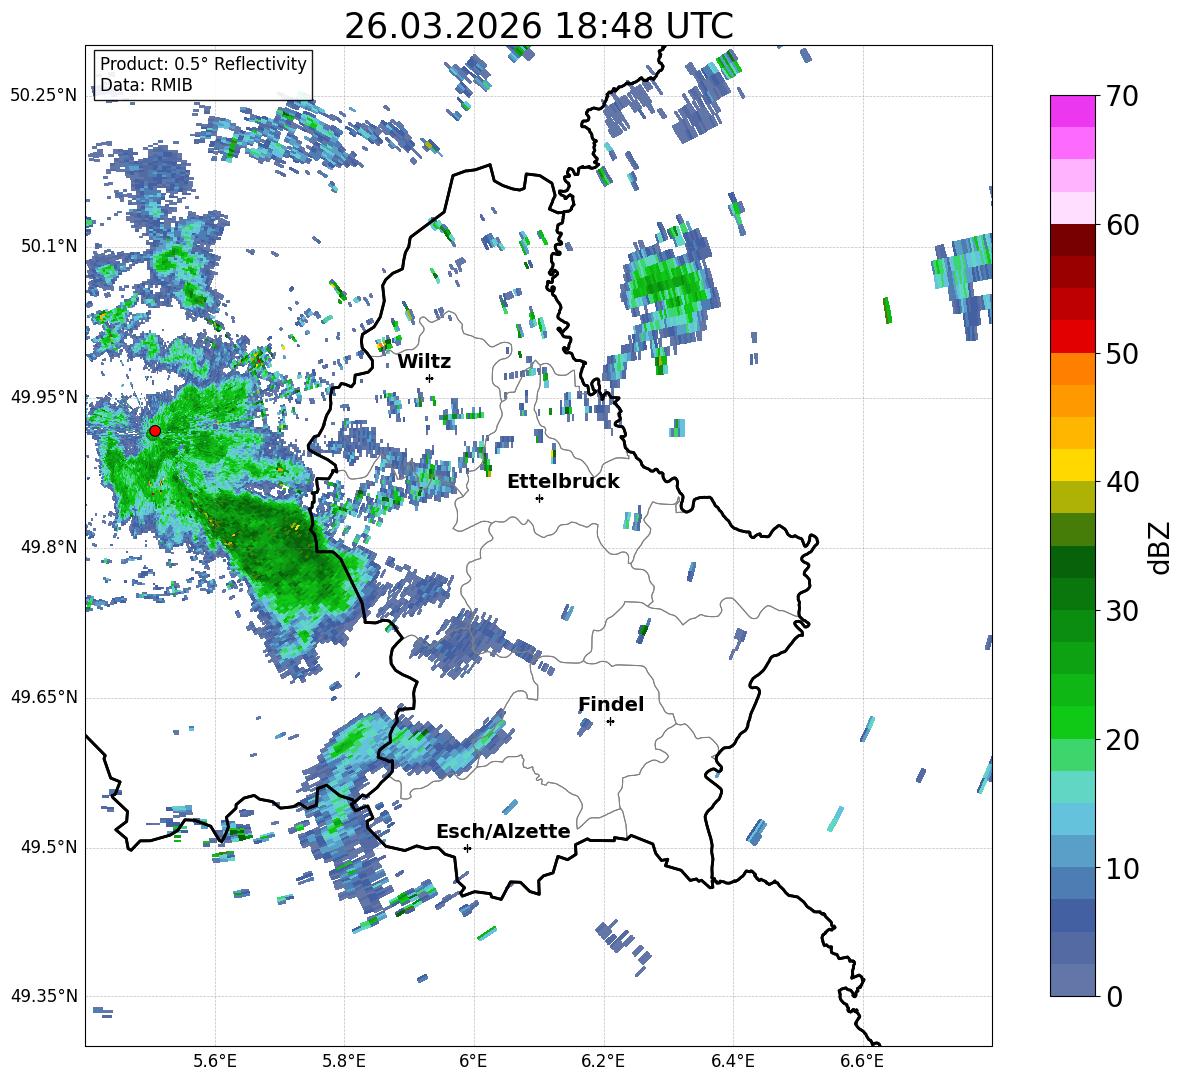Click the 40 colorbar tick label

[x=1121, y=482]
